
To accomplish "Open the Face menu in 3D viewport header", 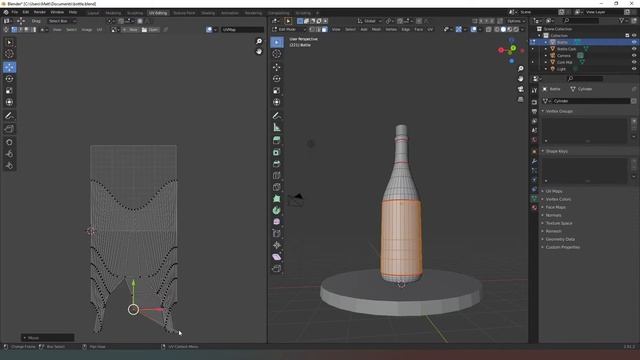I will click(x=419, y=29).
